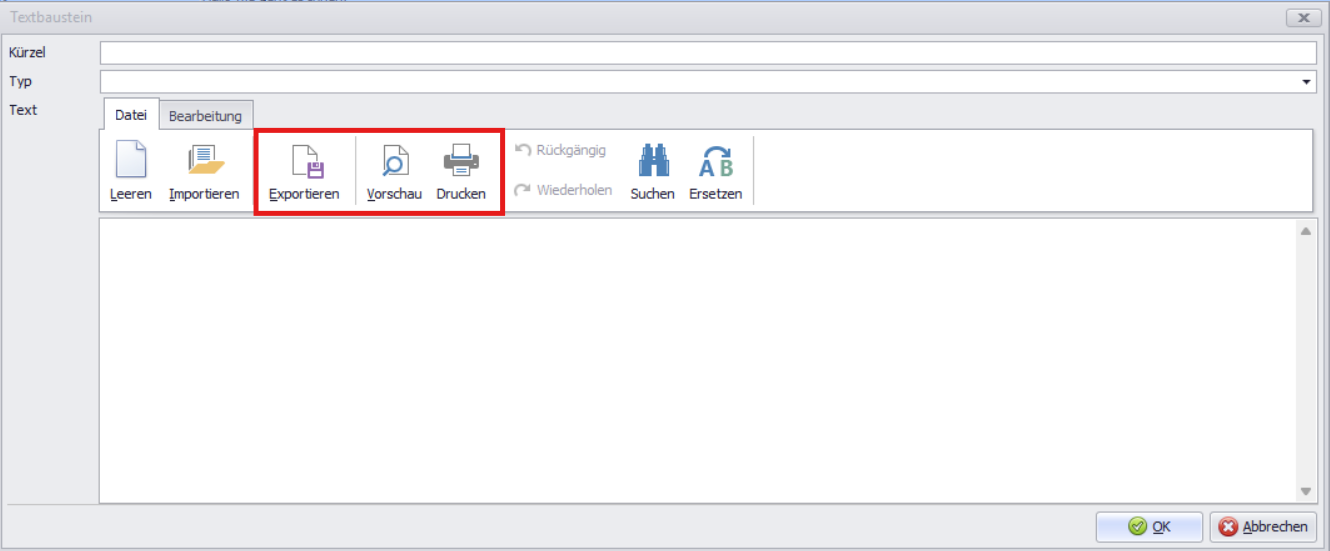Close the Textbaustein dialog window
Image resolution: width=1330 pixels, height=551 pixels.
[1303, 18]
